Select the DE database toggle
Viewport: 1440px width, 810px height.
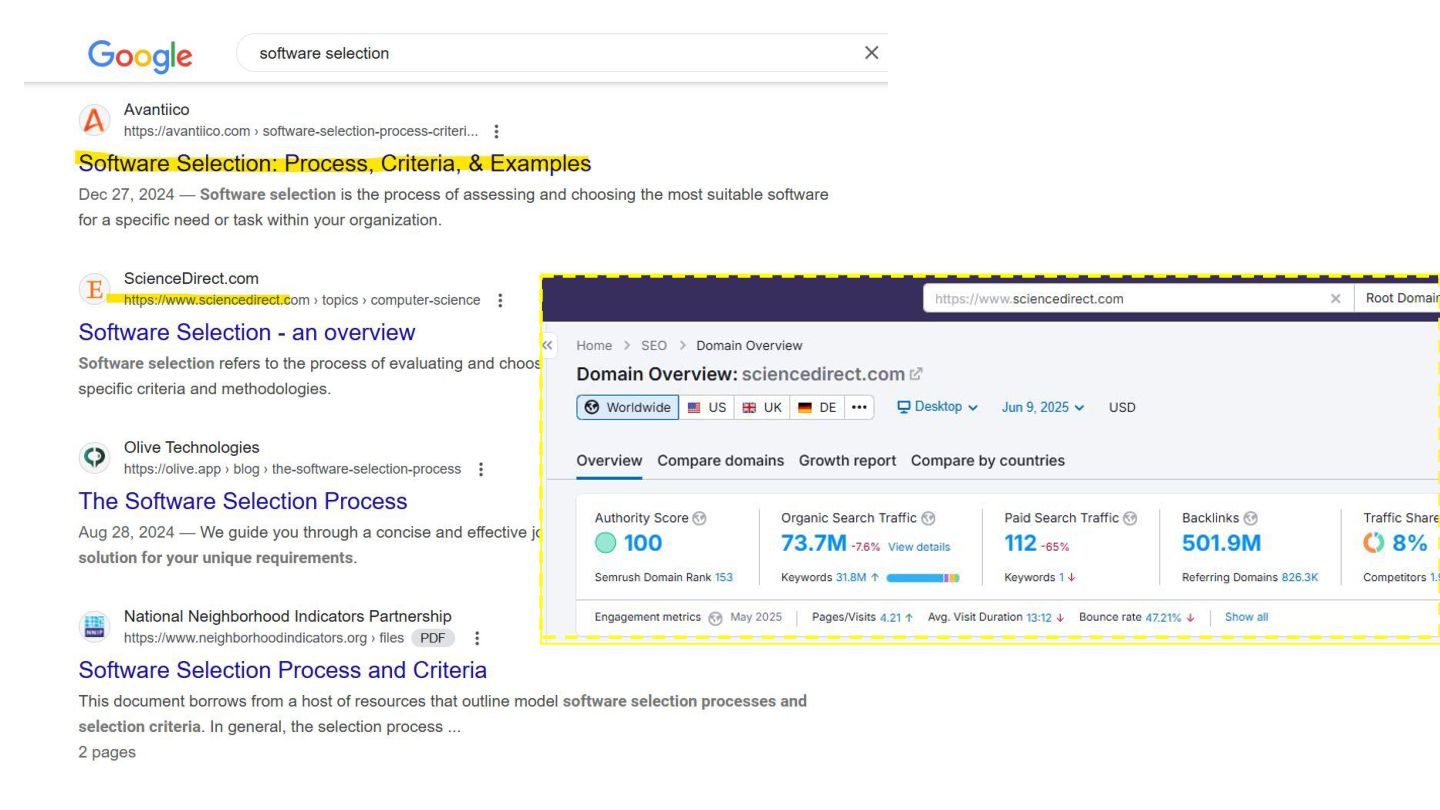[x=817, y=407]
